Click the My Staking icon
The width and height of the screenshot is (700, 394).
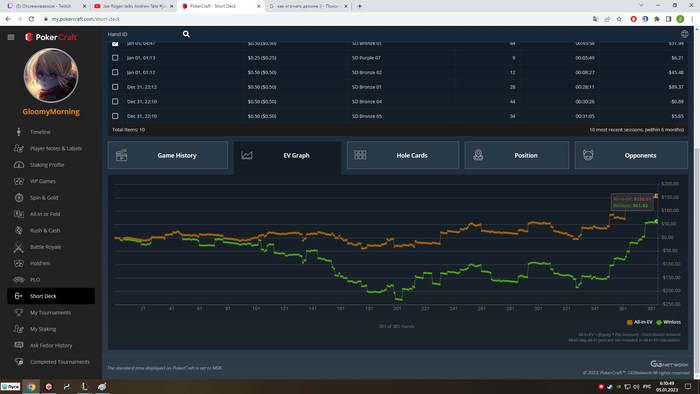[19, 329]
